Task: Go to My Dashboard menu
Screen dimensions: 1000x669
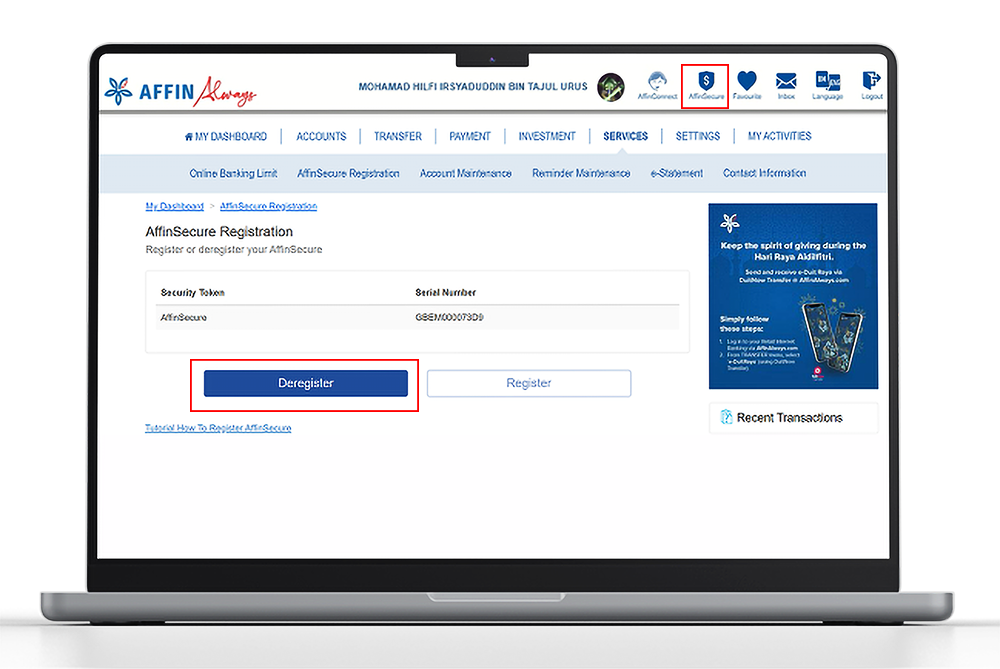Action: coord(226,136)
